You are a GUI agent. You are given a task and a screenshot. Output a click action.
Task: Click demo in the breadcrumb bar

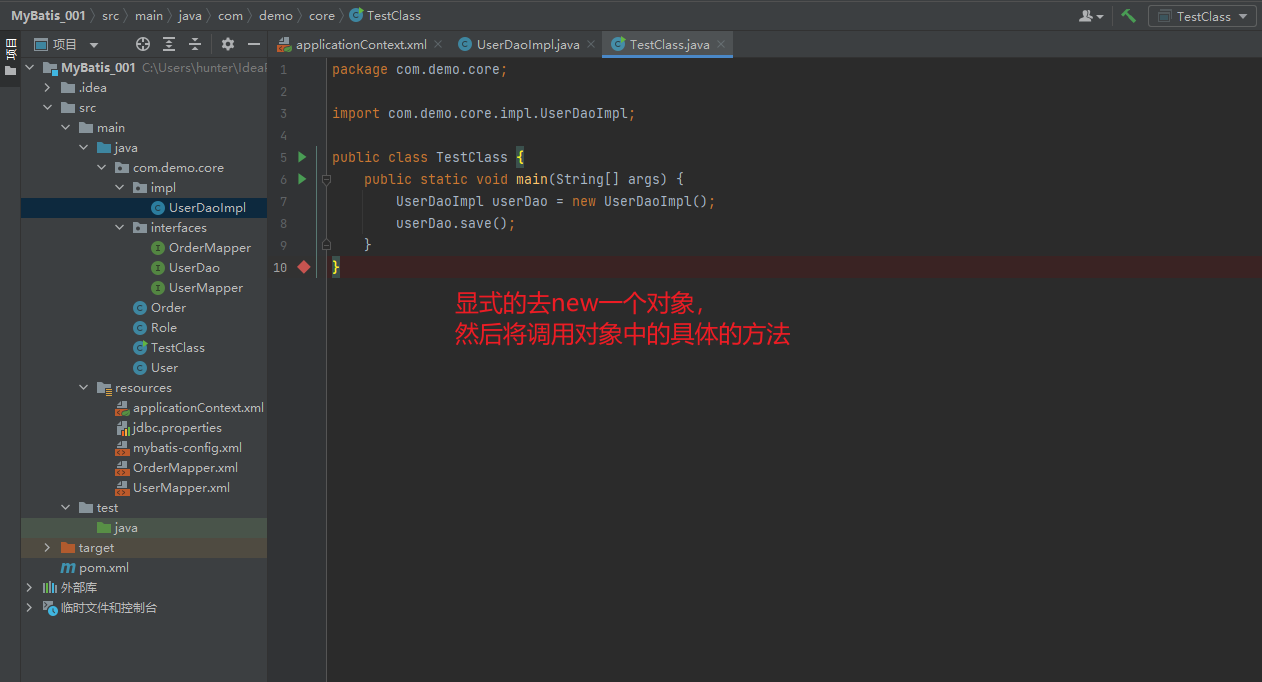point(276,16)
